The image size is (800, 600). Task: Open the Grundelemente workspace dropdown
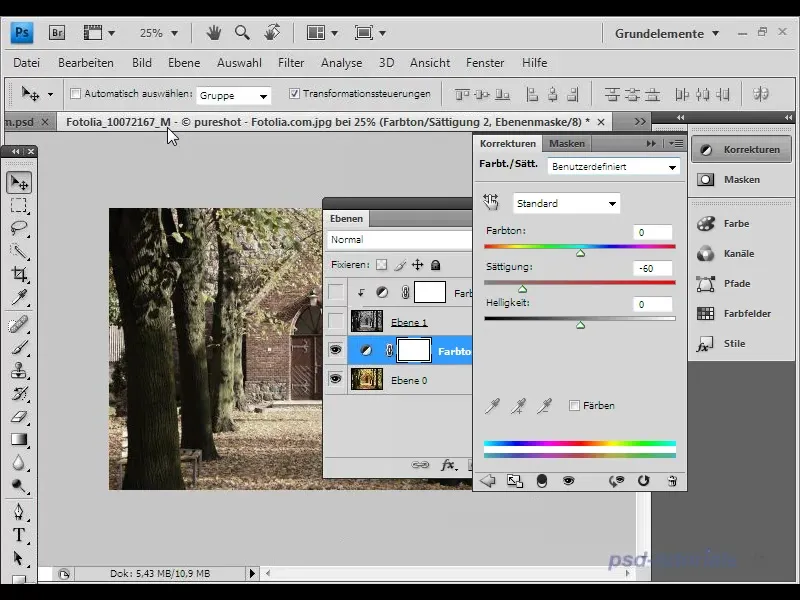[666, 34]
